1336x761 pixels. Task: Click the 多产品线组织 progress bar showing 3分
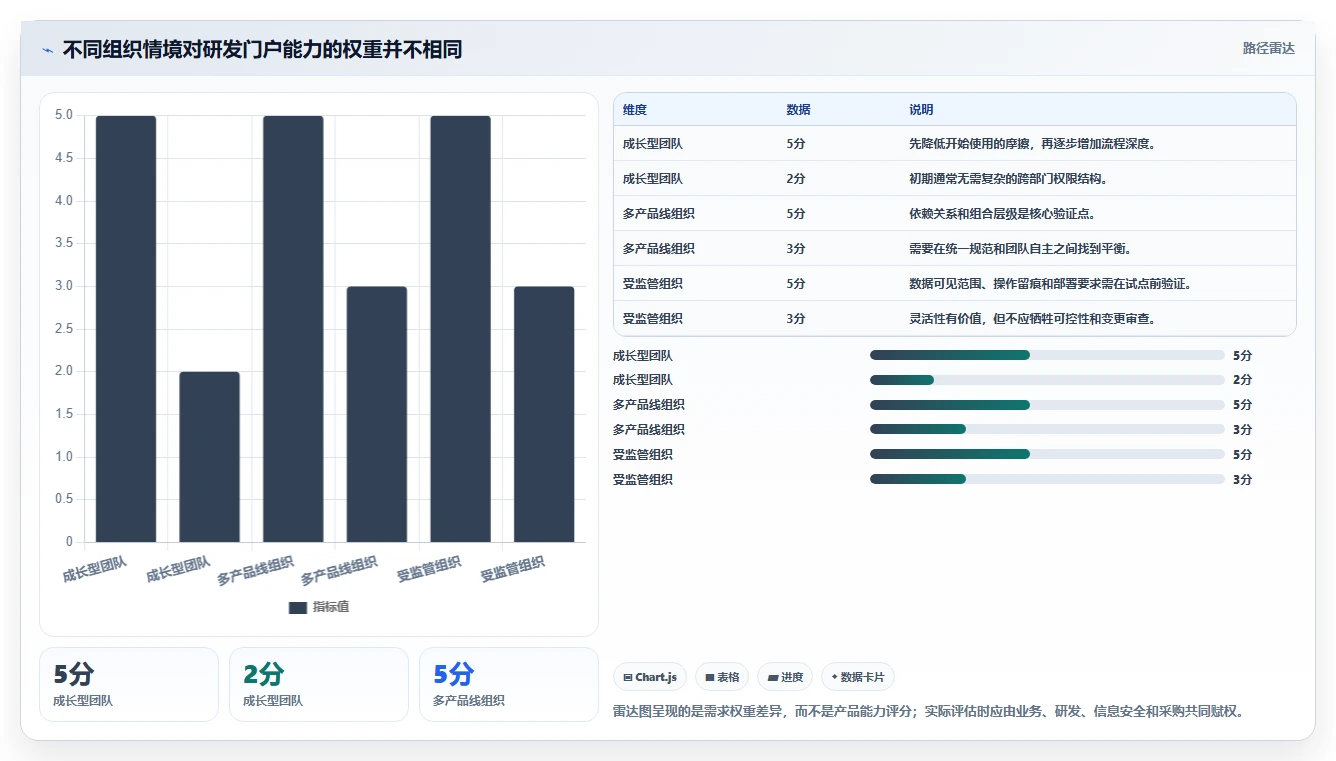tap(1047, 430)
